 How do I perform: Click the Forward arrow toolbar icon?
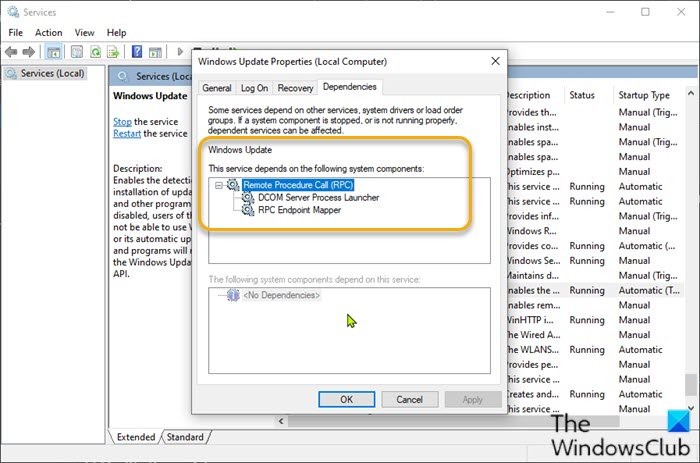(29, 52)
